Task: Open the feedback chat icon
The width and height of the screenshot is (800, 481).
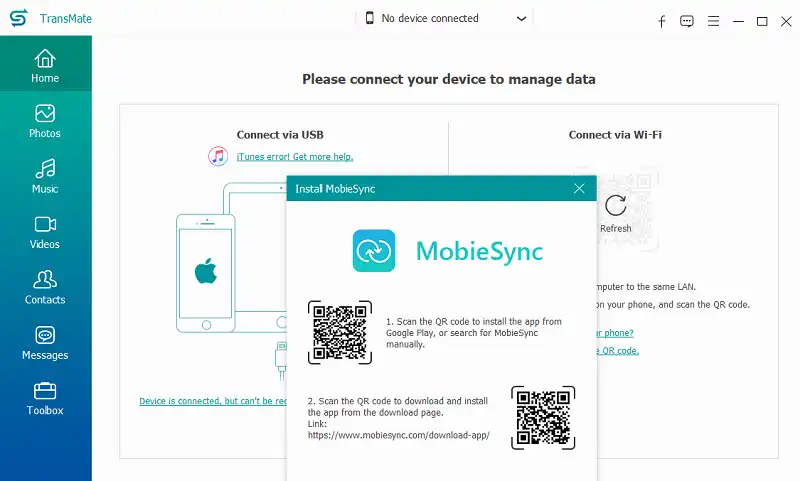Action: (687, 21)
